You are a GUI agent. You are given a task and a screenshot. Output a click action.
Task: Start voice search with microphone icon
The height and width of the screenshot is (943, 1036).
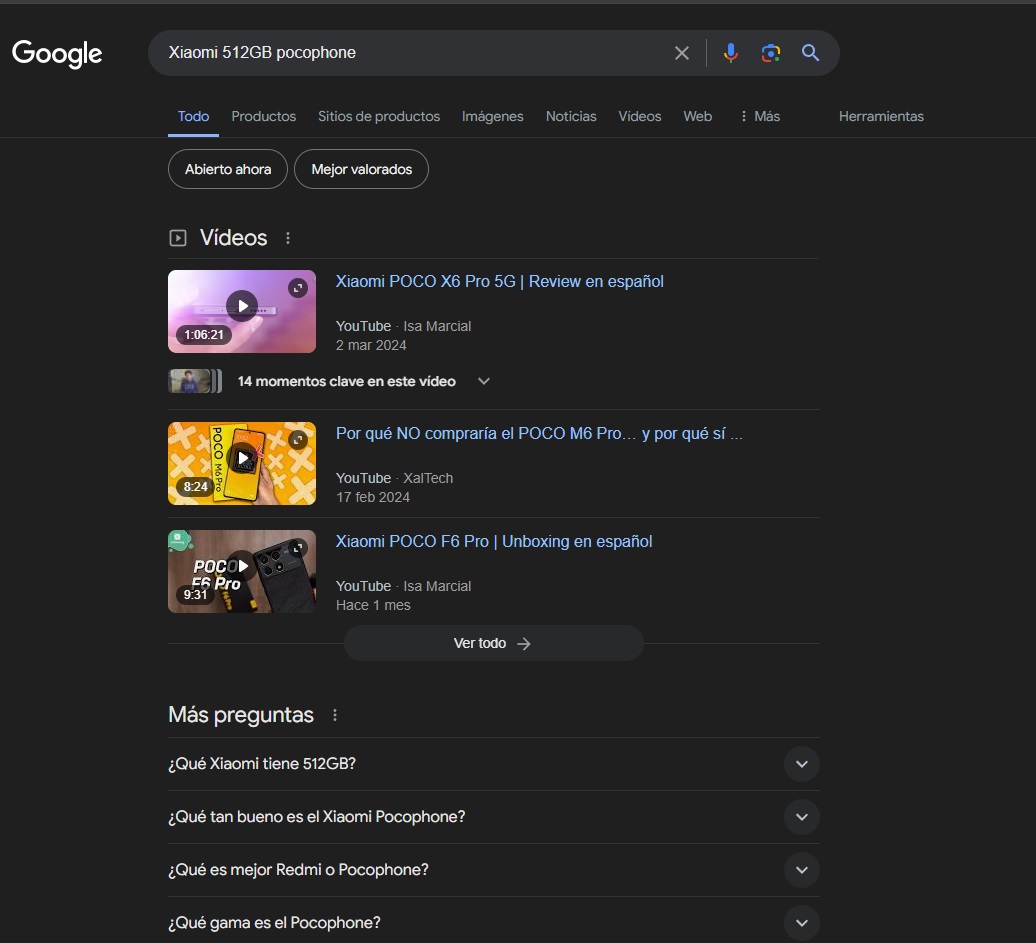coord(731,53)
